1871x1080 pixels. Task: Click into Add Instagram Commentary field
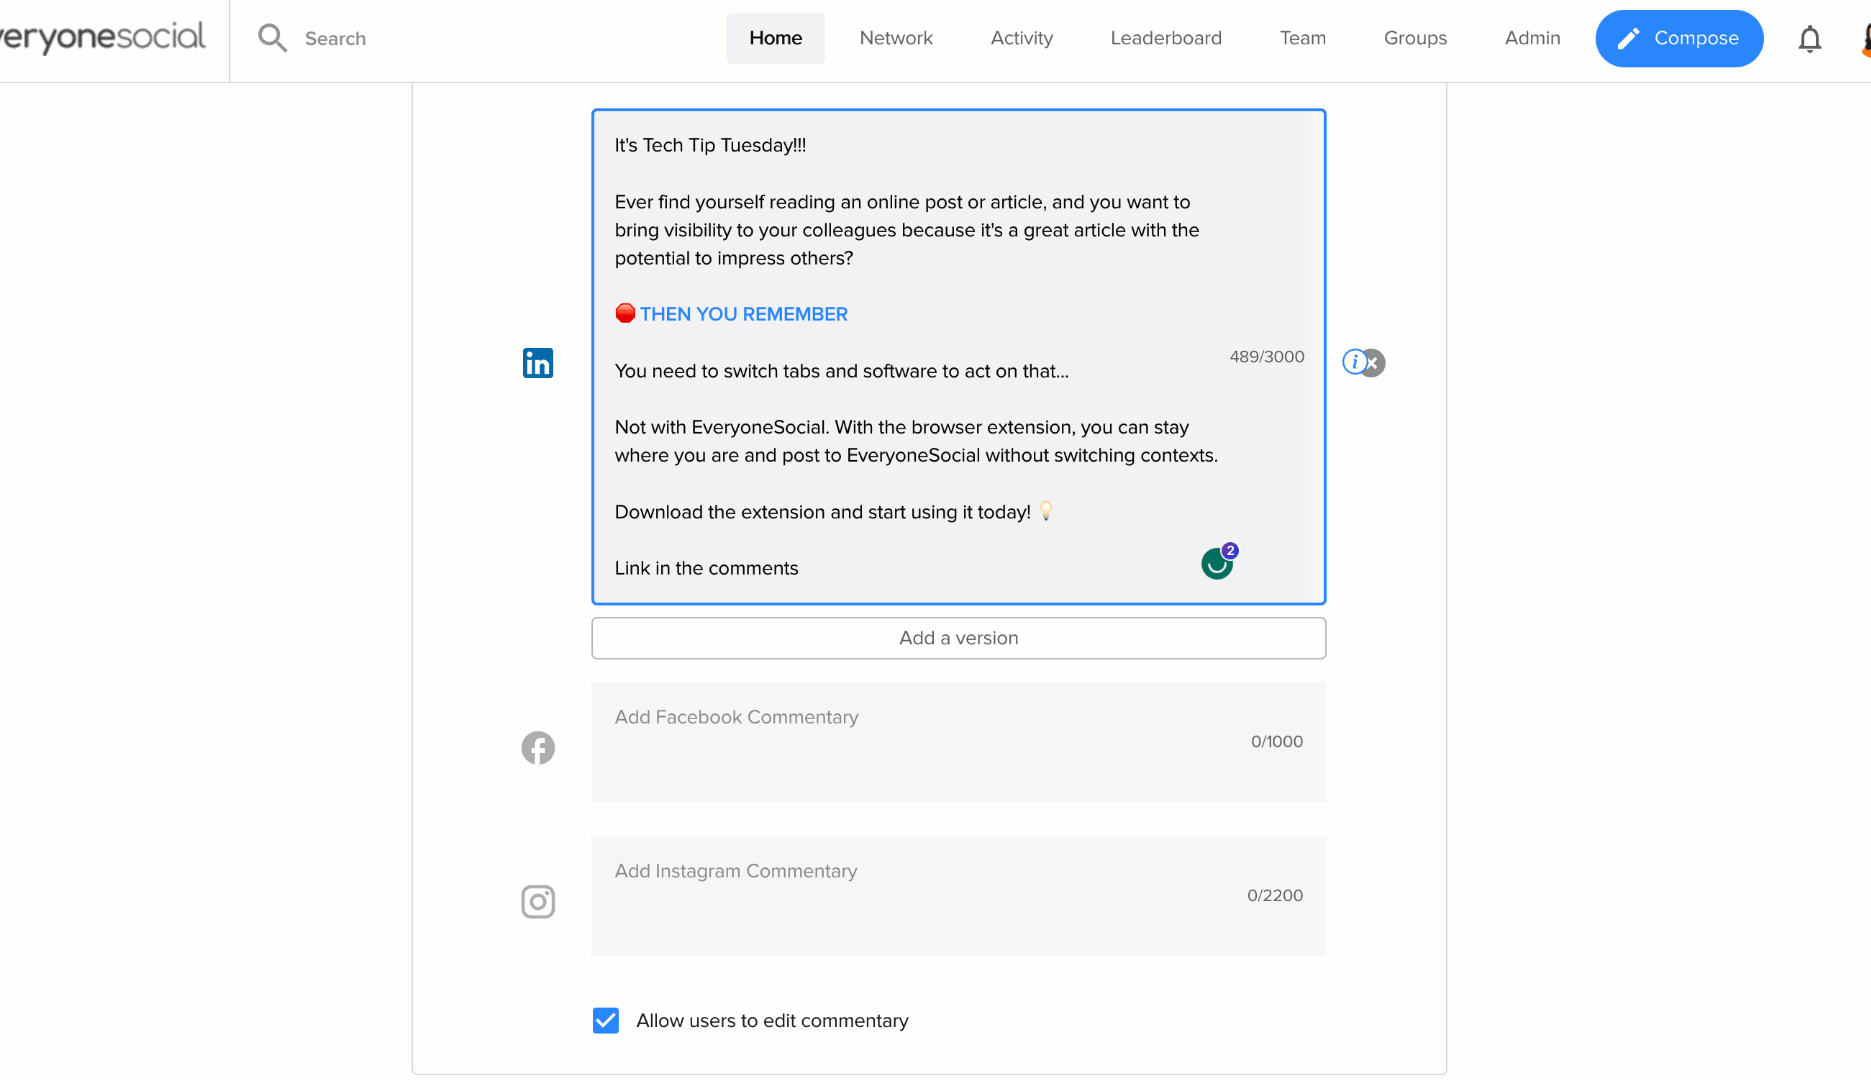(959, 896)
